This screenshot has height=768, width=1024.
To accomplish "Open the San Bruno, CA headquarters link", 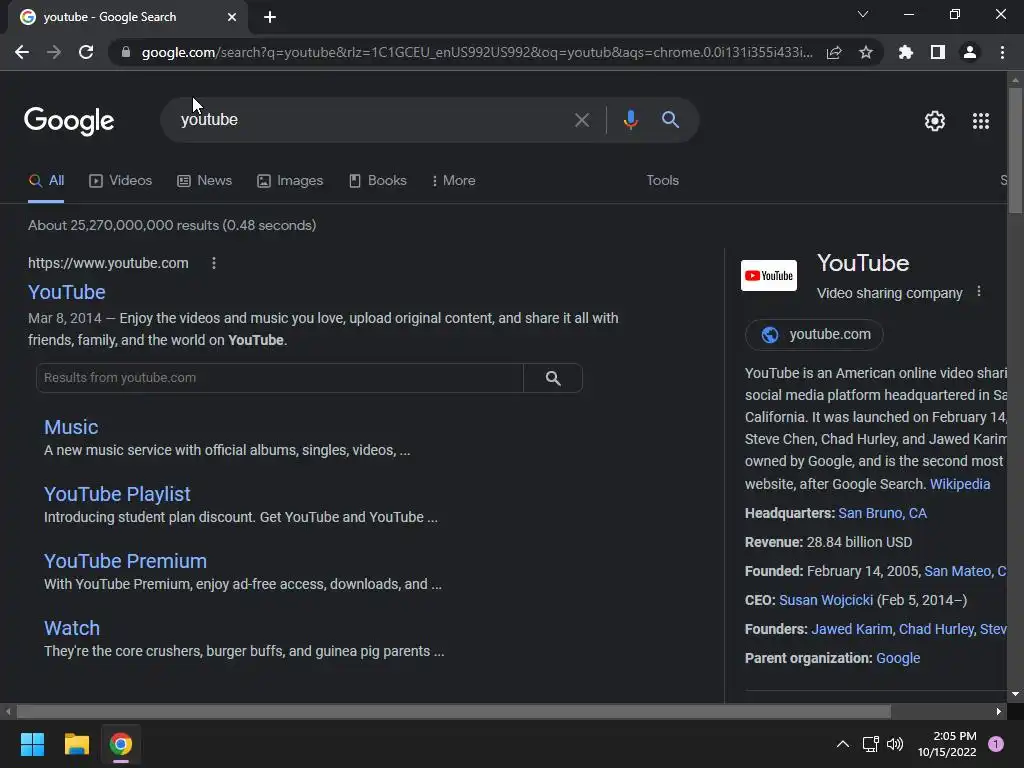I will coord(882,513).
